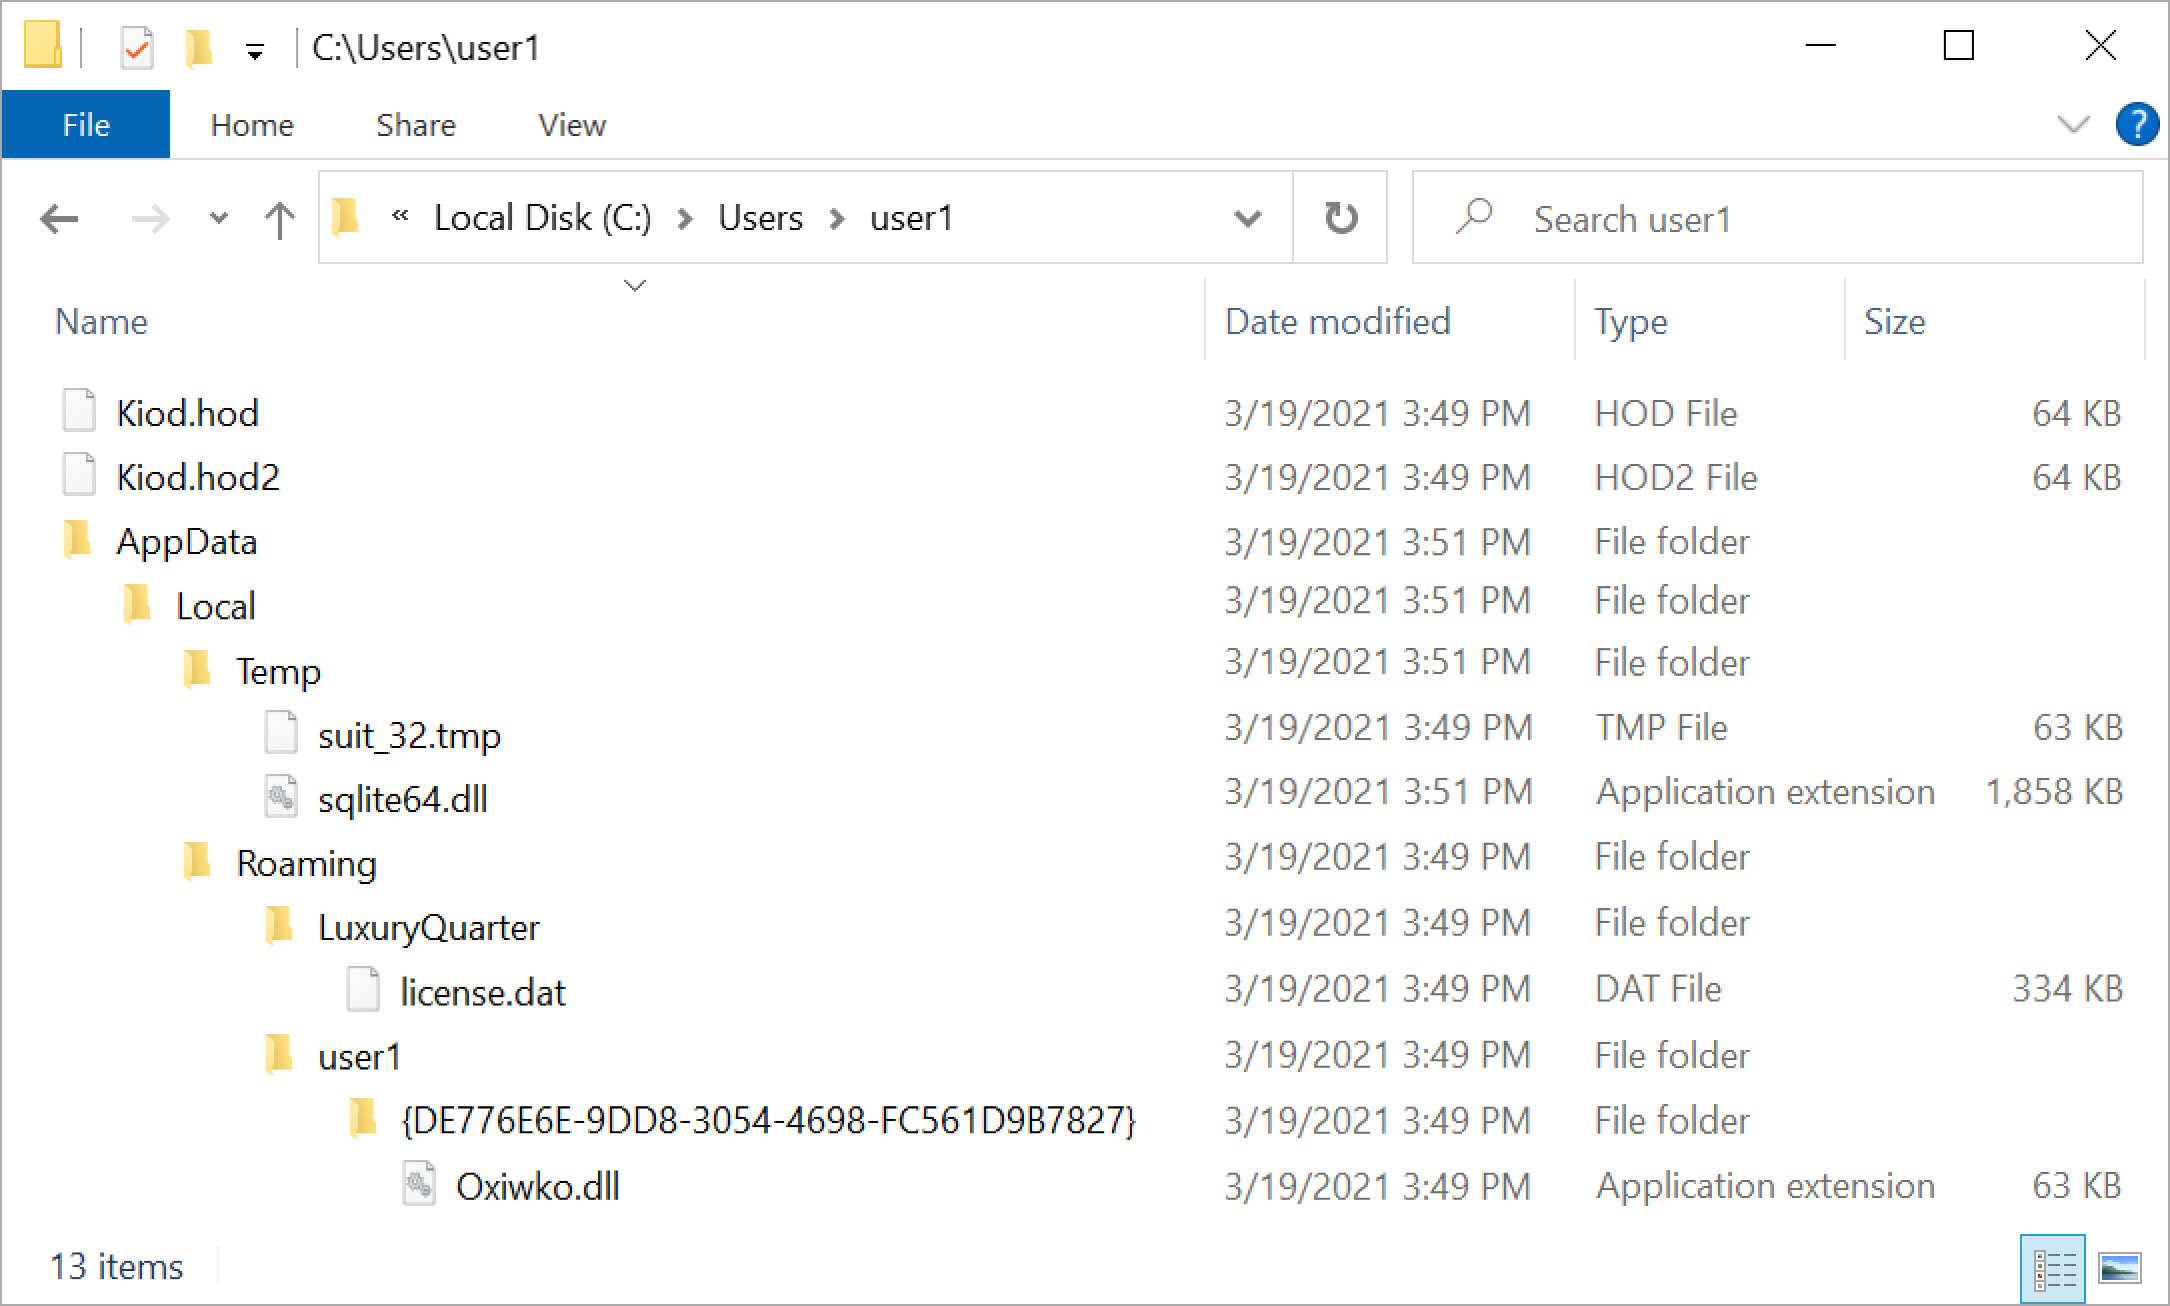Select the Kiod.hod file icon
Image resolution: width=2170 pixels, height=1306 pixels.
(x=79, y=410)
